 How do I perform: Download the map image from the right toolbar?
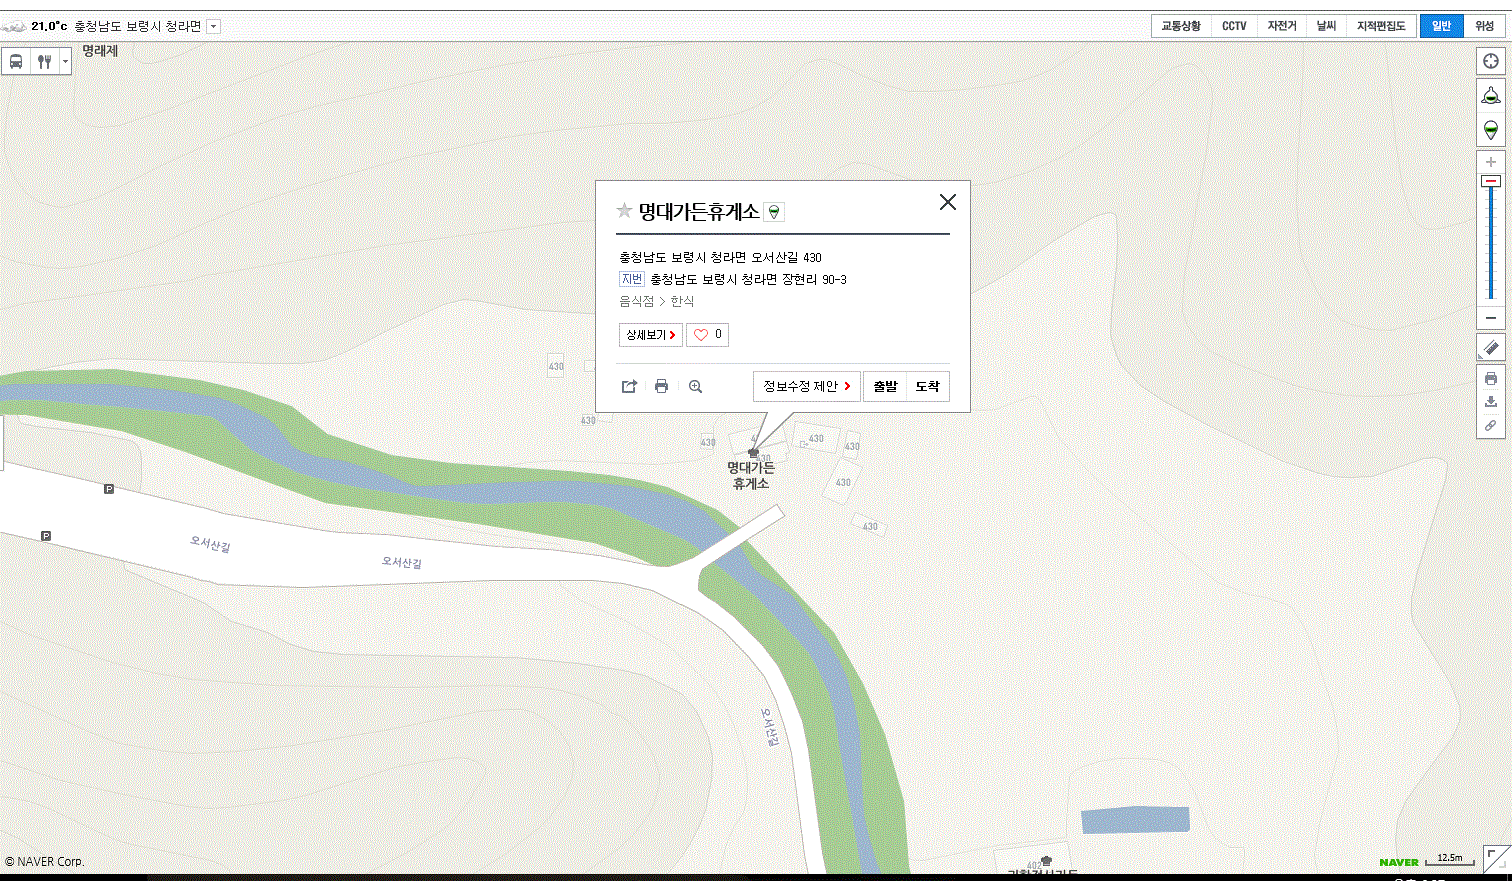pyautogui.click(x=1491, y=402)
